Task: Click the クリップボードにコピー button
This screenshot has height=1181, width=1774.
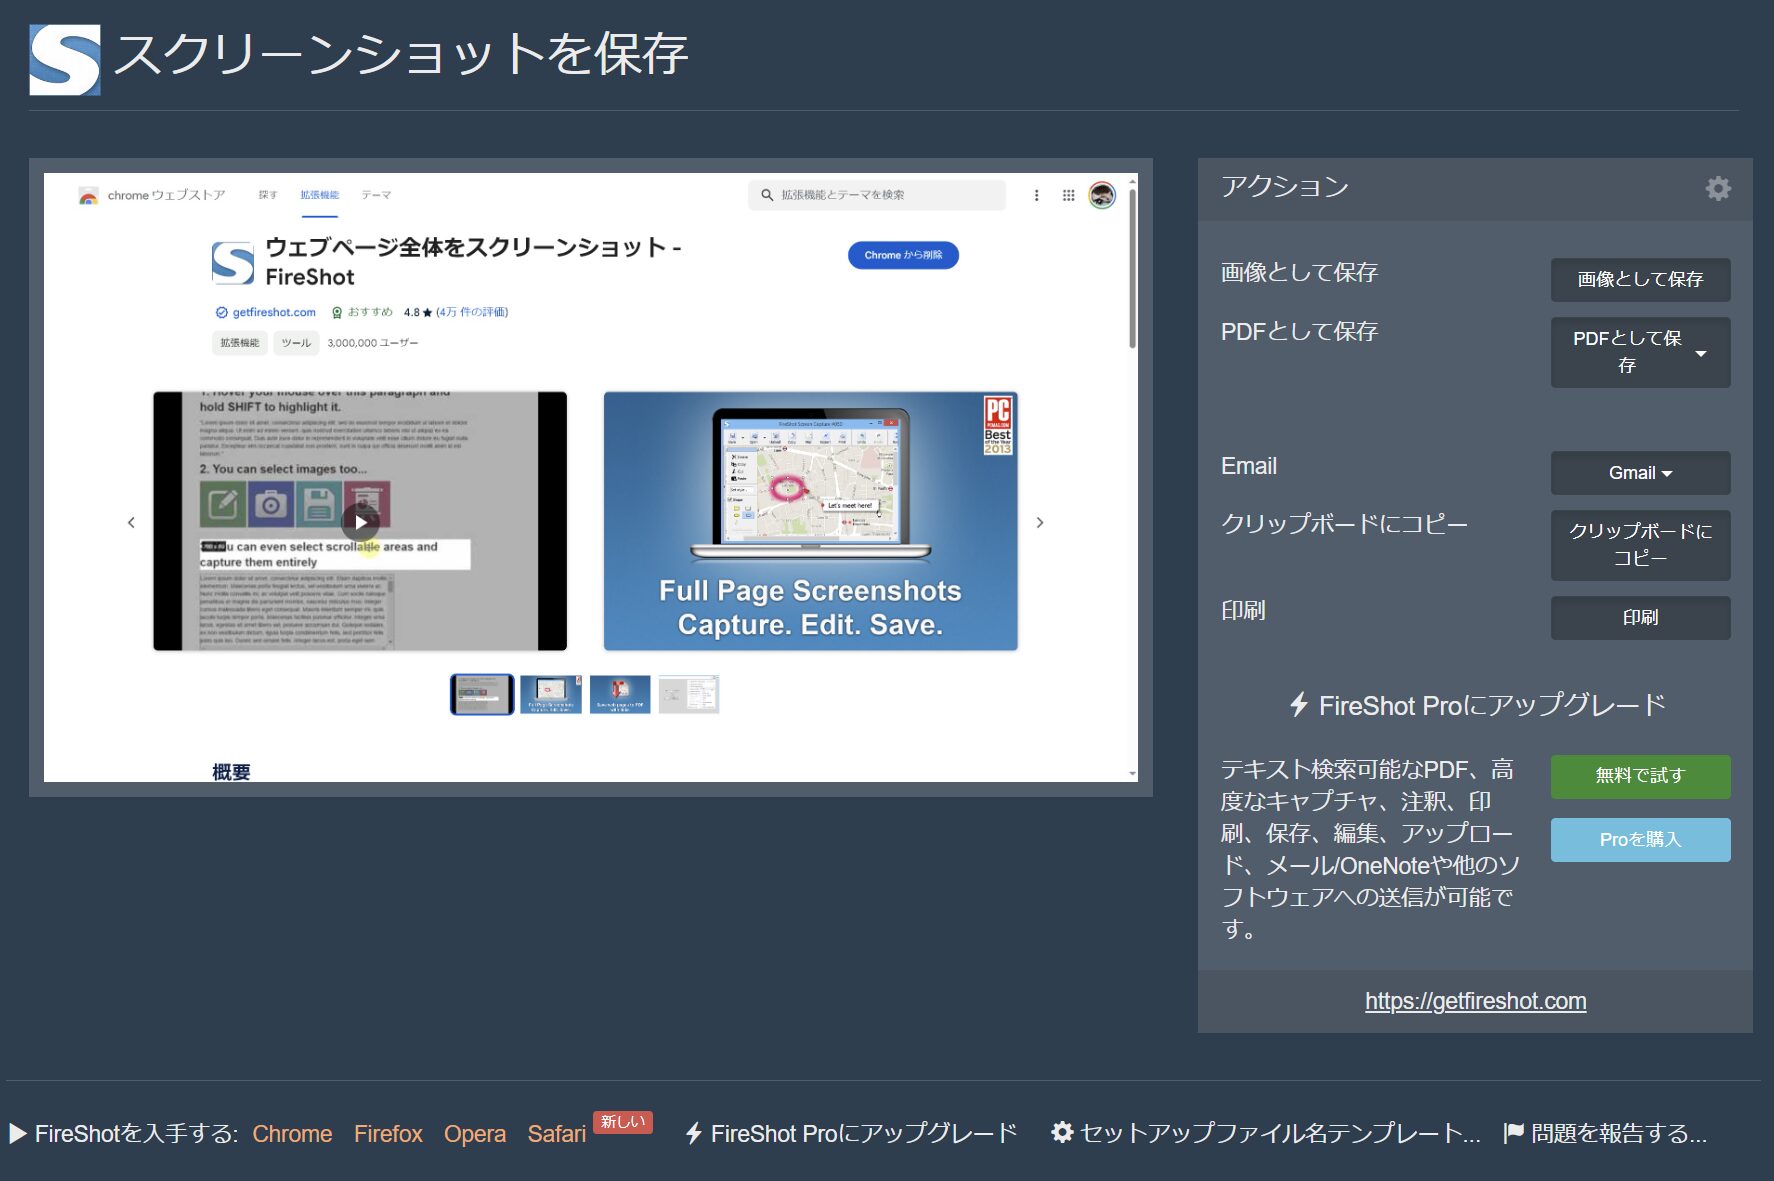Action: pos(1640,545)
